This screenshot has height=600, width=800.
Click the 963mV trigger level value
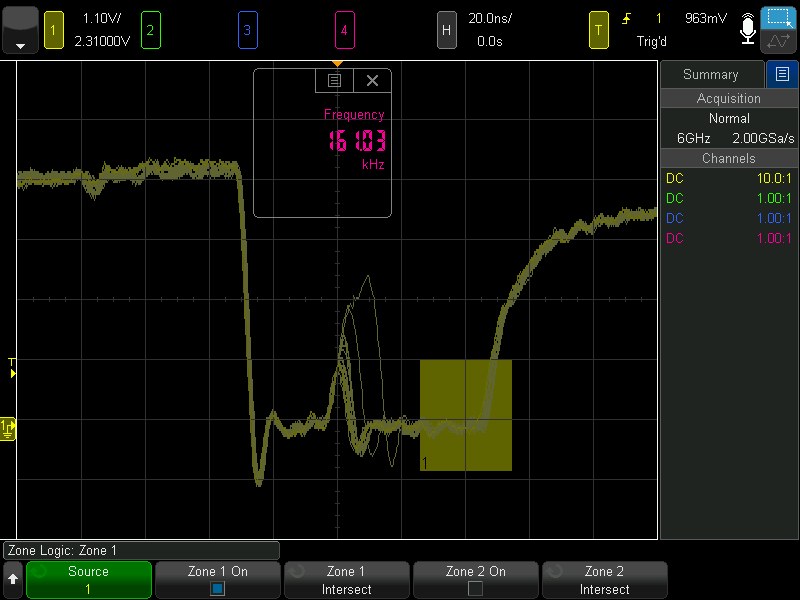[x=706, y=18]
